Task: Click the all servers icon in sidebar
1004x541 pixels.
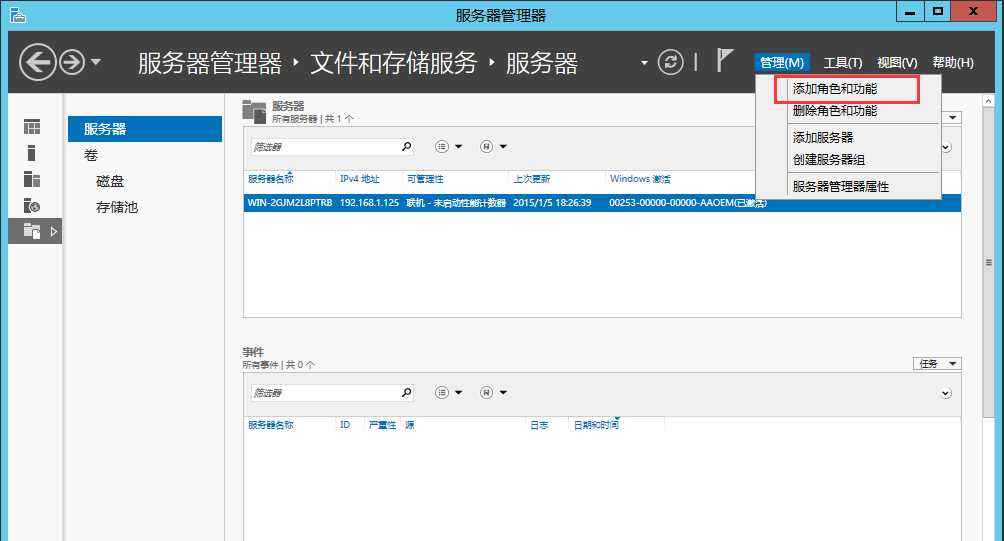Action: coord(32,179)
